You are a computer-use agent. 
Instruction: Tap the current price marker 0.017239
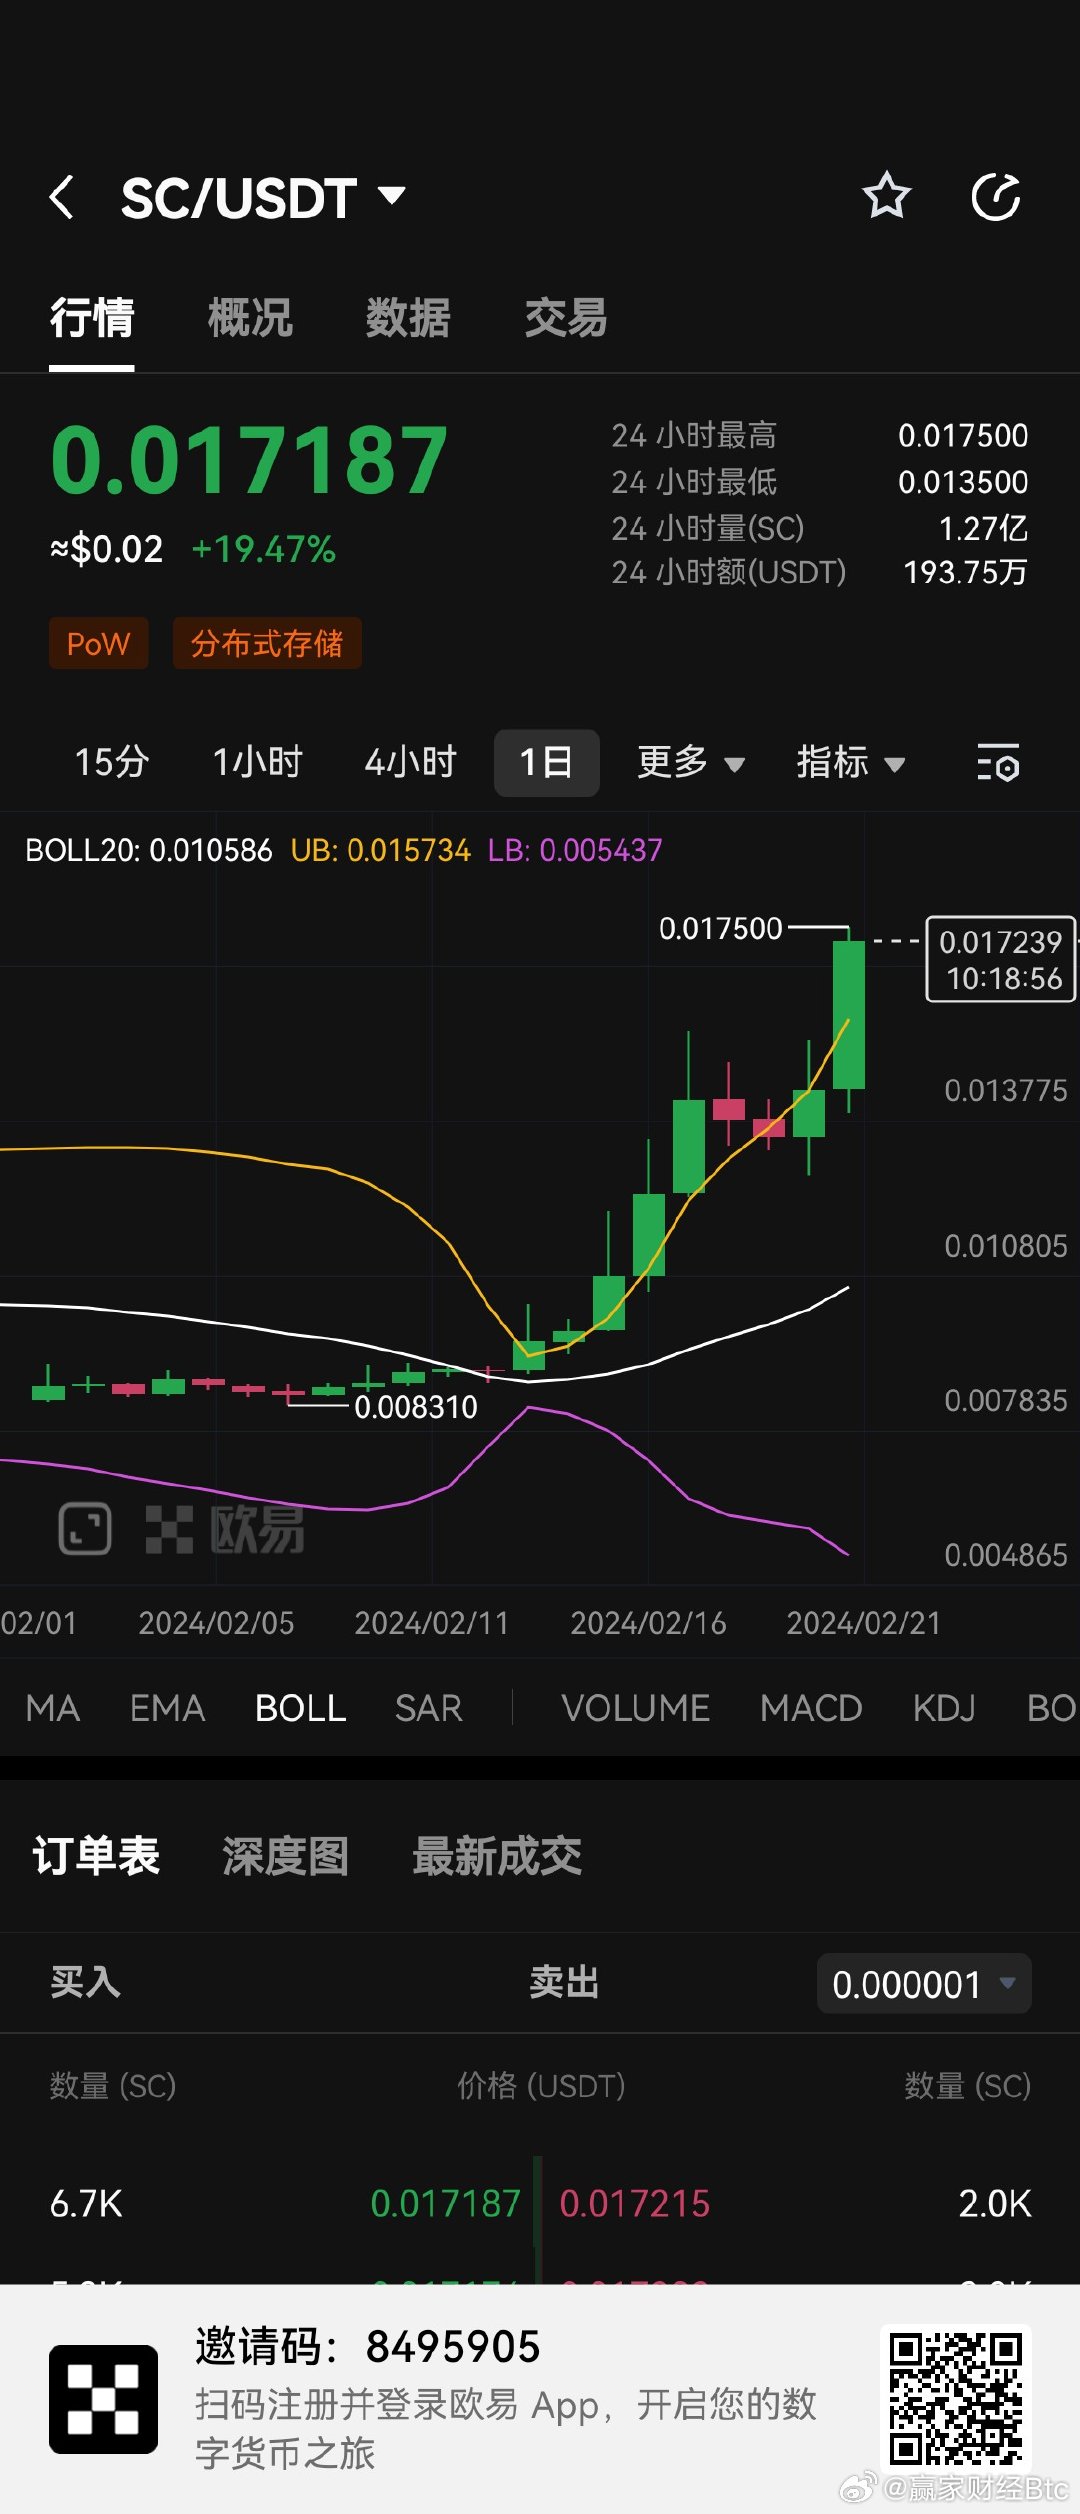pos(1000,959)
